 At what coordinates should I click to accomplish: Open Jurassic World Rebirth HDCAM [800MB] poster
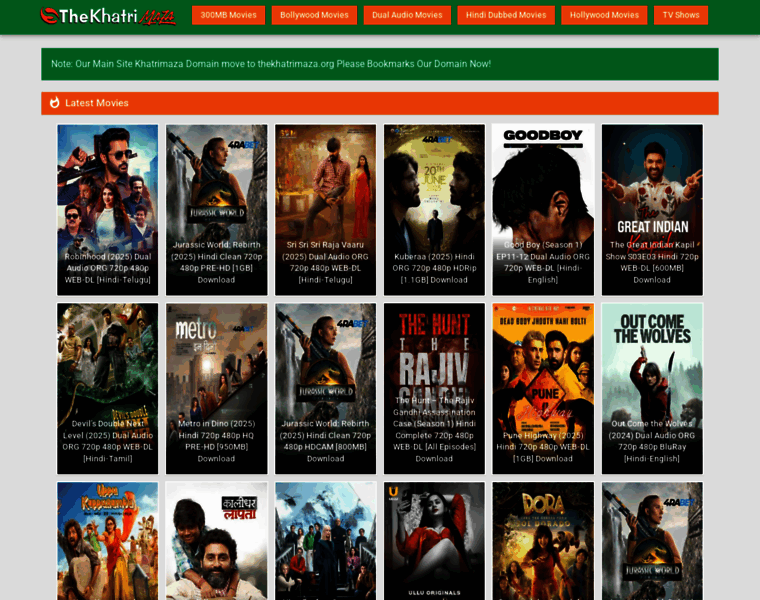click(325, 389)
